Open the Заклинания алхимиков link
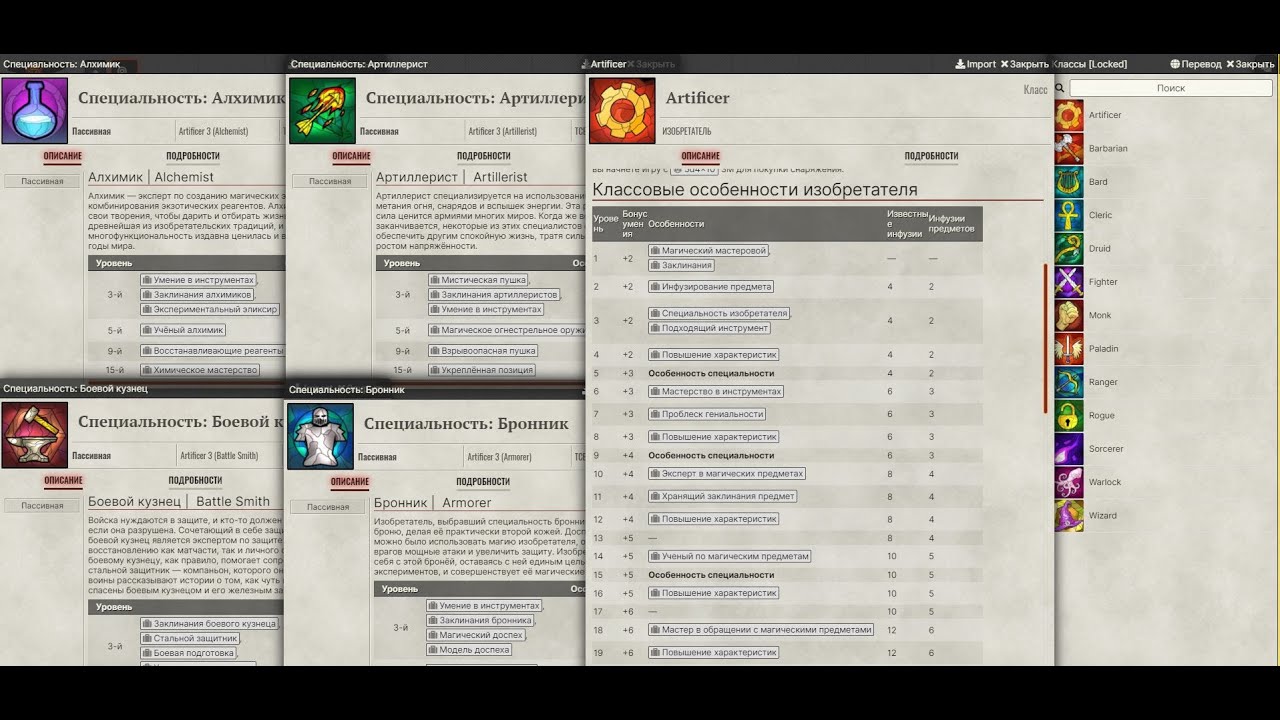1280x720 pixels. click(196, 295)
